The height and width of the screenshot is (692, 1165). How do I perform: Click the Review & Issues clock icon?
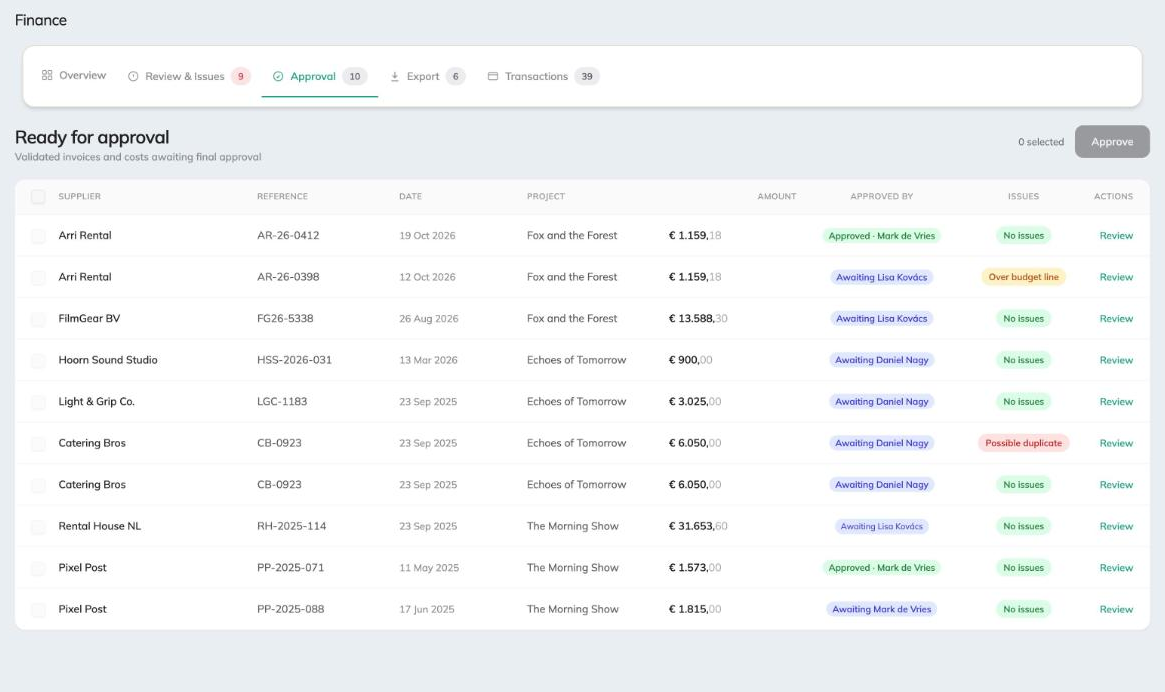pos(133,76)
